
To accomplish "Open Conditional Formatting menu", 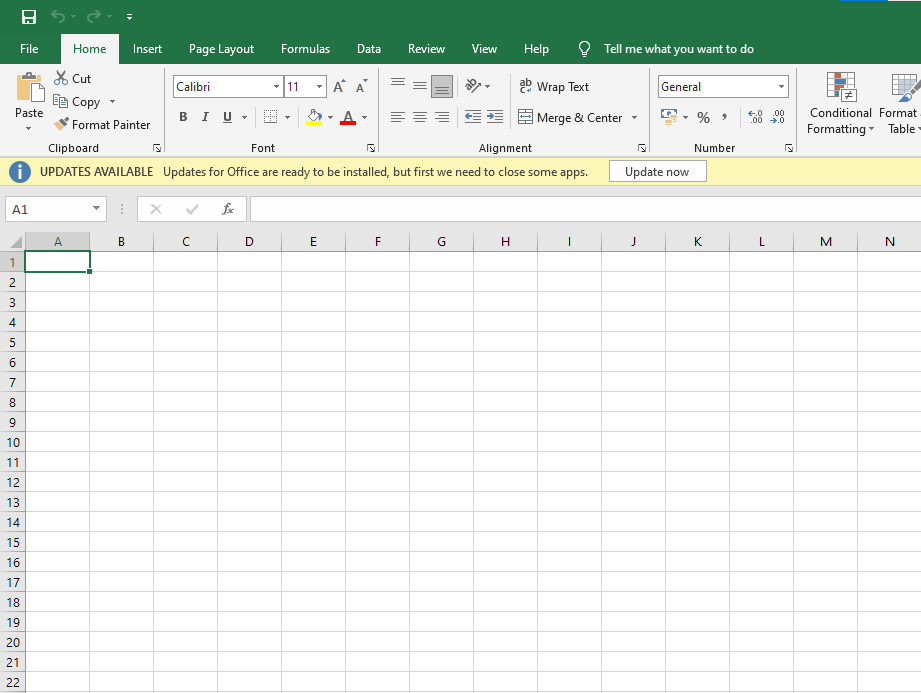I will pyautogui.click(x=841, y=104).
